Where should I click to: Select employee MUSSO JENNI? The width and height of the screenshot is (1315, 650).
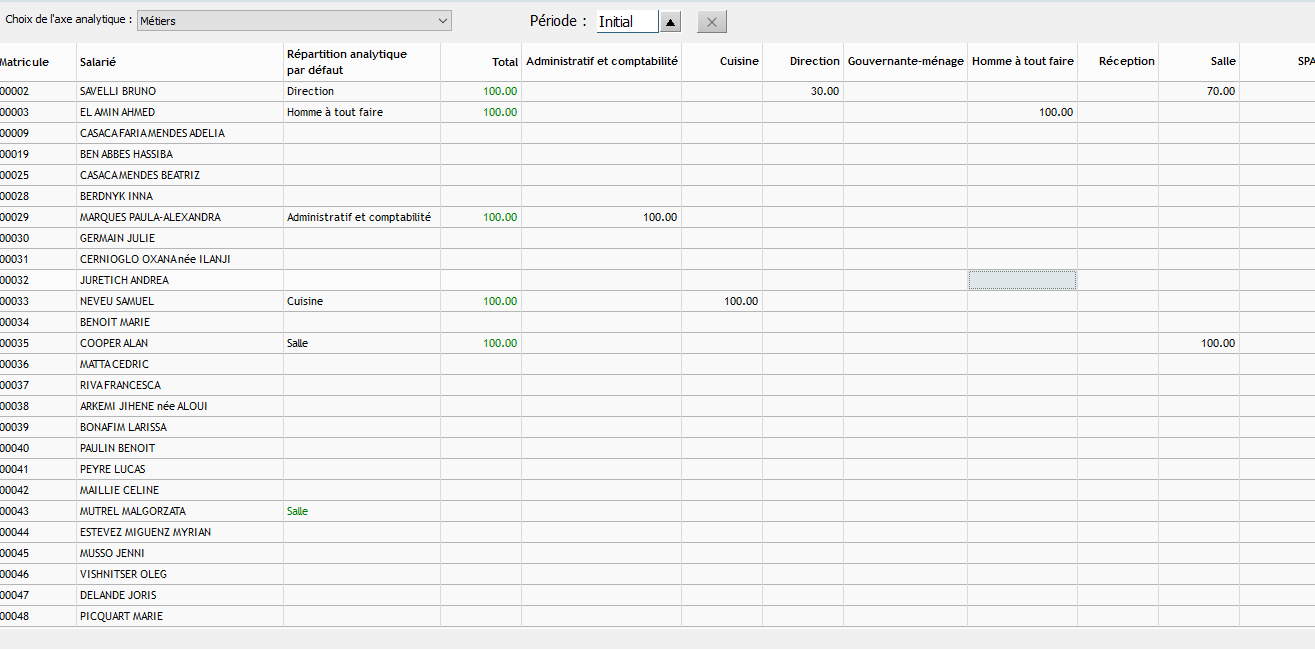coord(112,553)
